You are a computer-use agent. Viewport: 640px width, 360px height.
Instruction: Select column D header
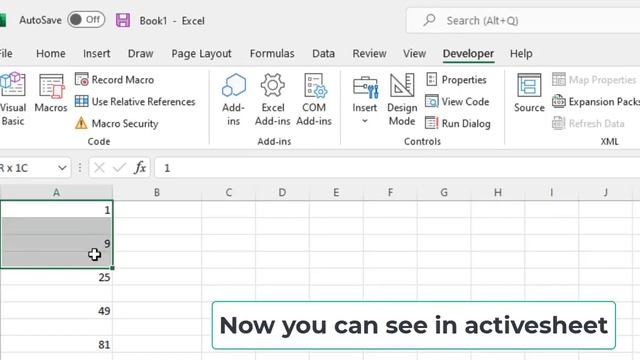282,192
